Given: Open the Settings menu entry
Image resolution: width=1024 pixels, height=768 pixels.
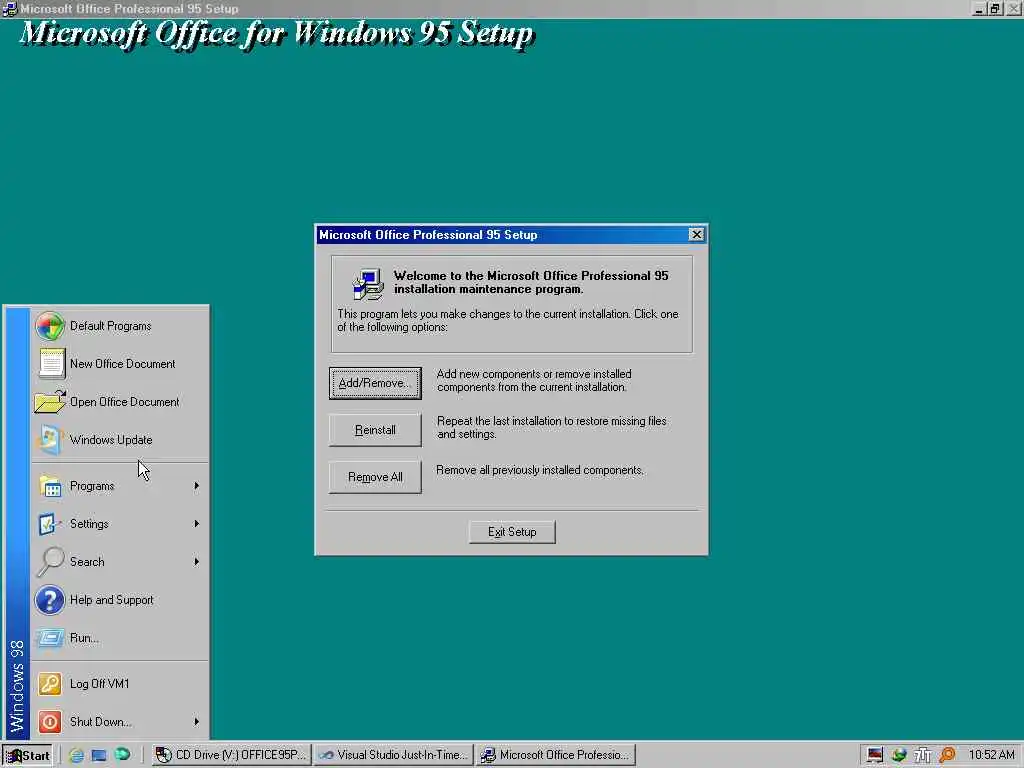Looking at the screenshot, I should coord(120,524).
